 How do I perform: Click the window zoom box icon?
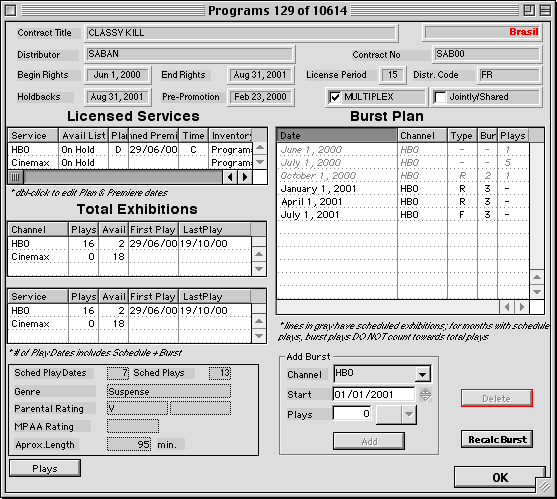click(x=529, y=10)
